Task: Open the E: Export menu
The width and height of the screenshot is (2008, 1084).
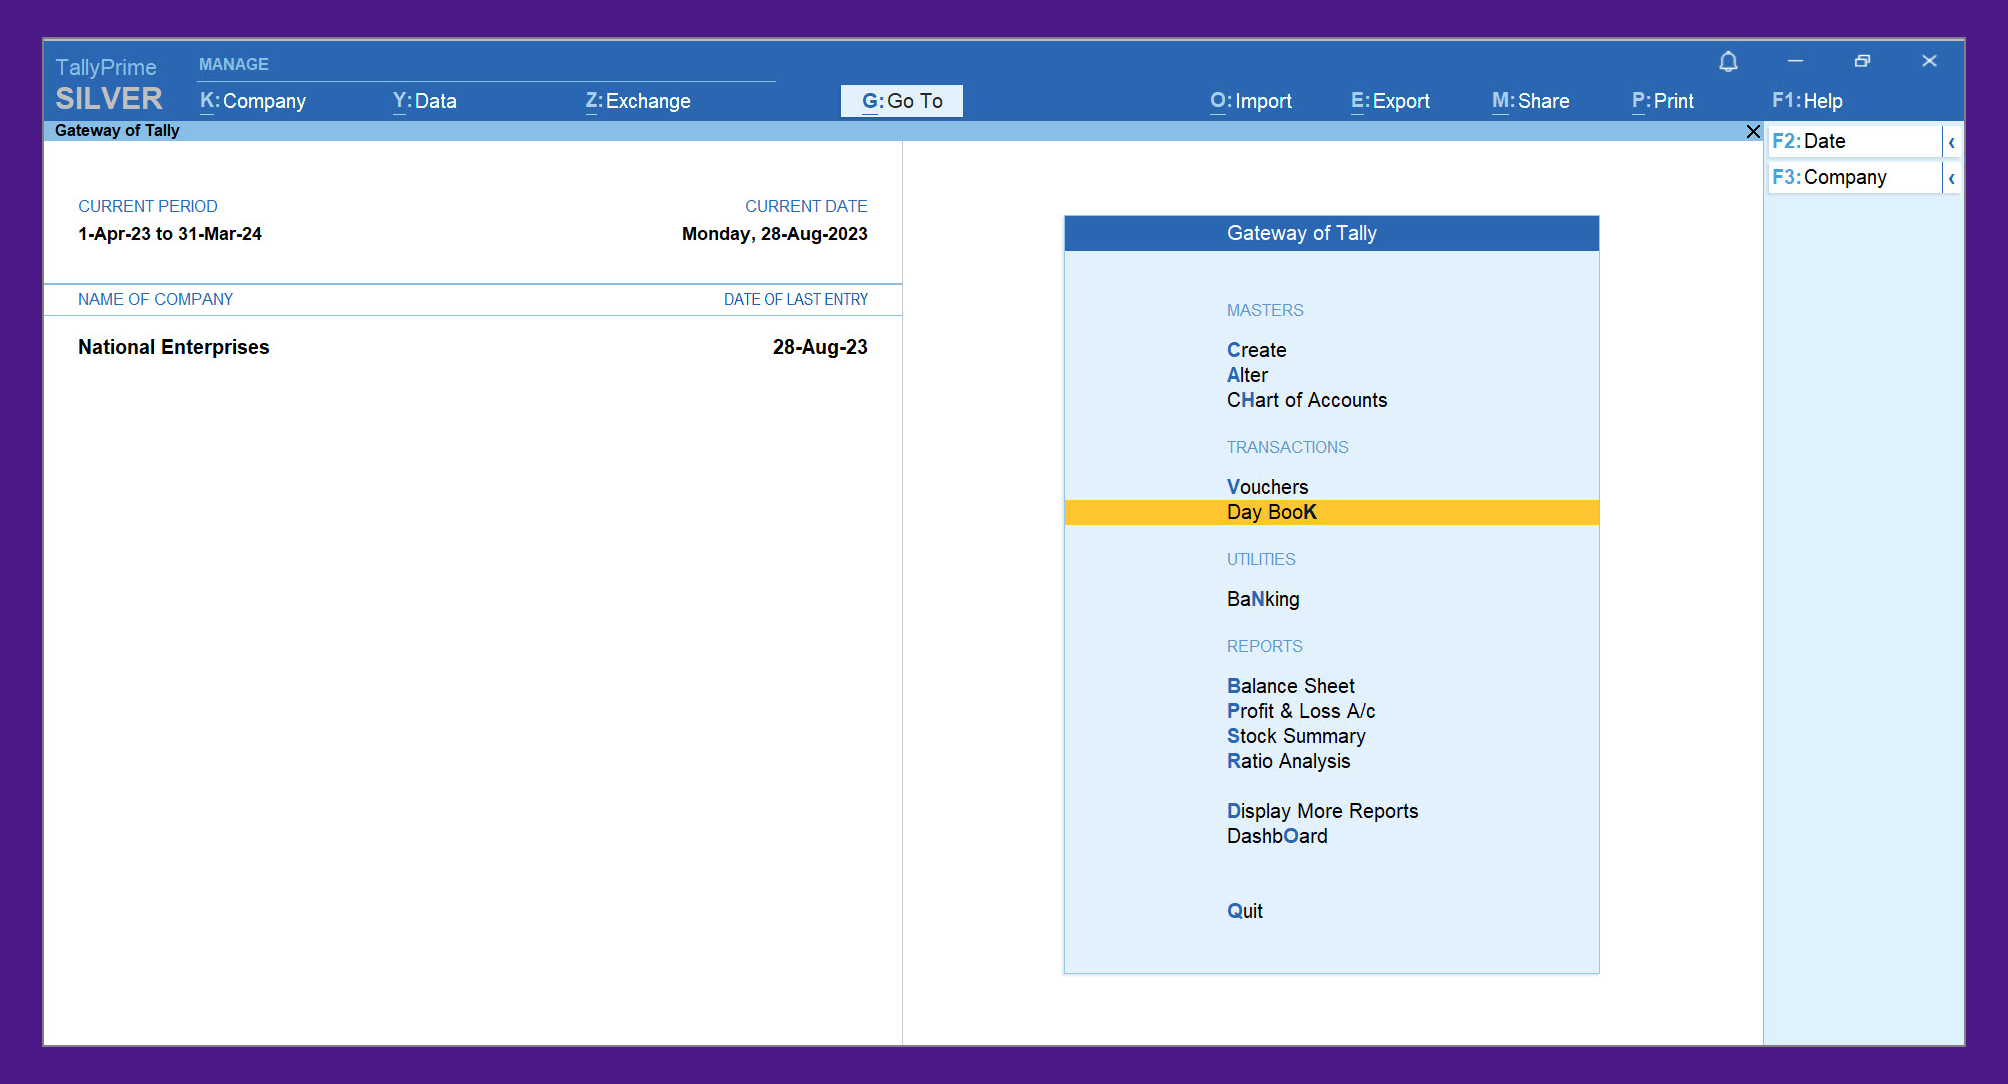Action: 1390,101
